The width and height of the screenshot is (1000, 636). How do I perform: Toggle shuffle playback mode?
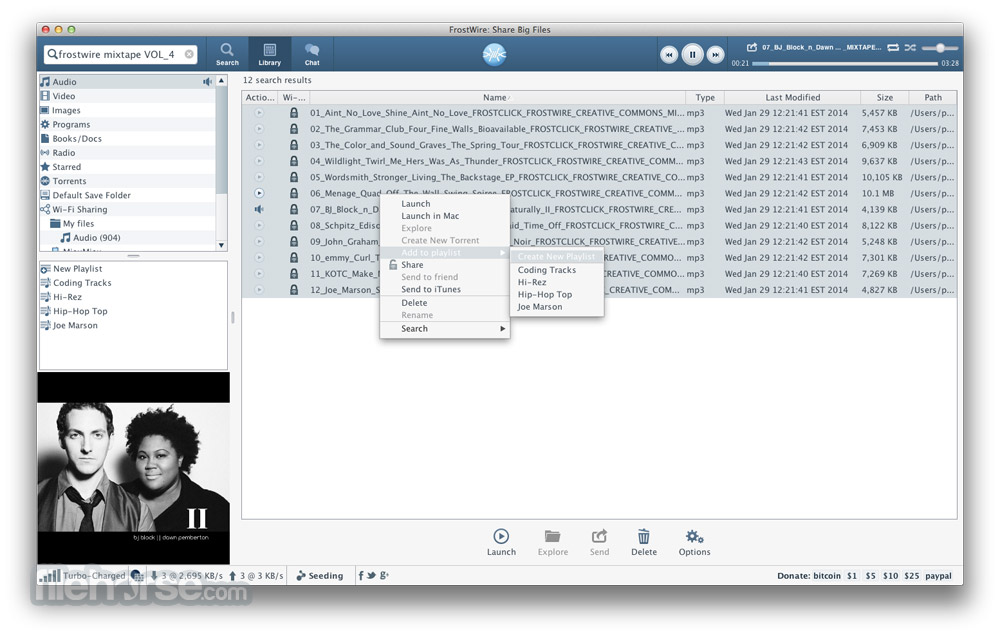point(910,47)
